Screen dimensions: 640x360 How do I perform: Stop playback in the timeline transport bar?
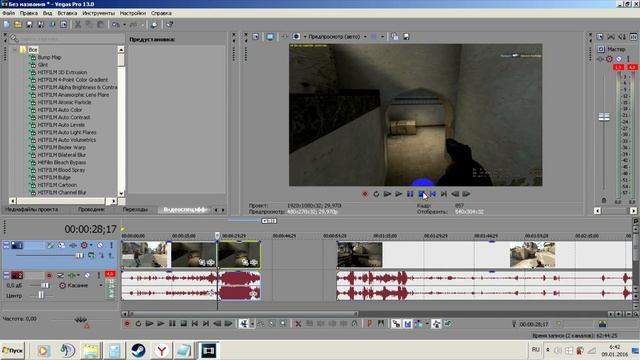(x=183, y=324)
